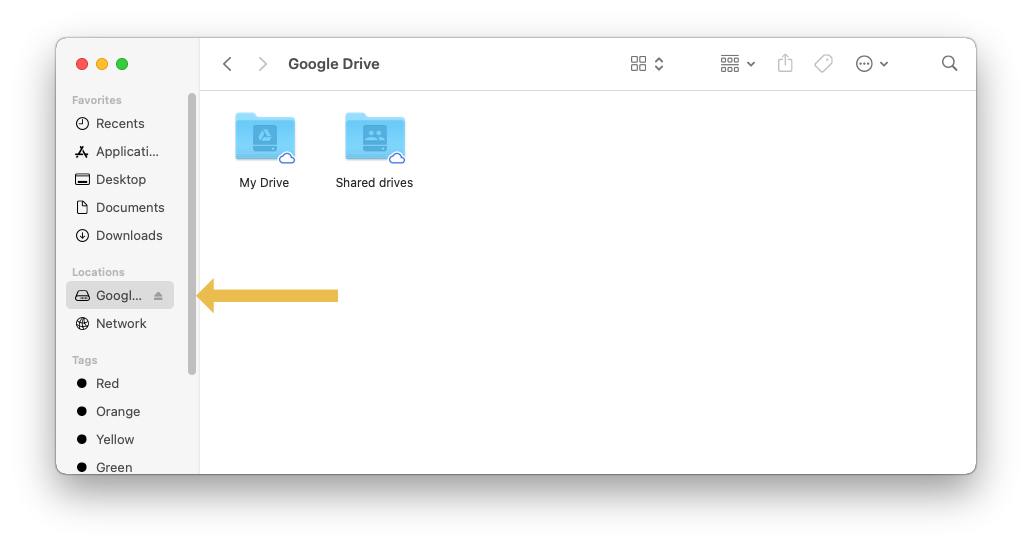The image size is (1032, 548).
Task: Eject Google Drive using the eject icon
Action: [x=158, y=296]
